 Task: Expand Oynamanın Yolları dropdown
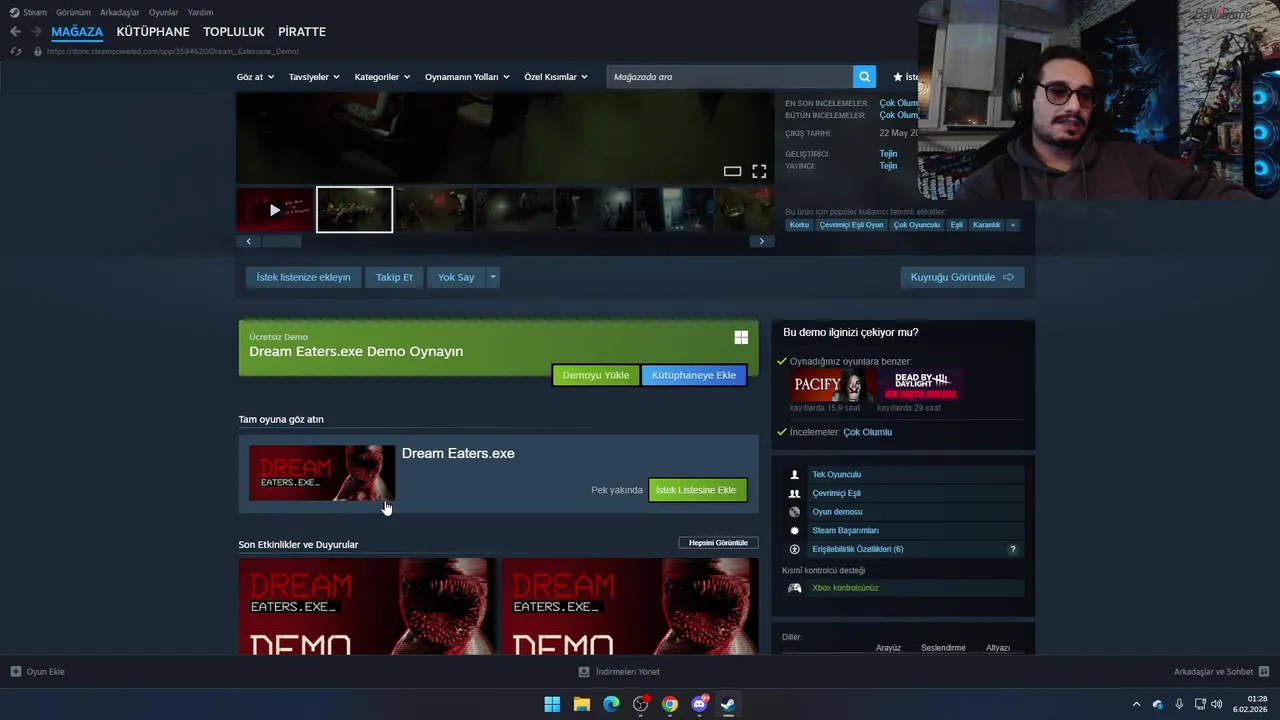pos(467,77)
